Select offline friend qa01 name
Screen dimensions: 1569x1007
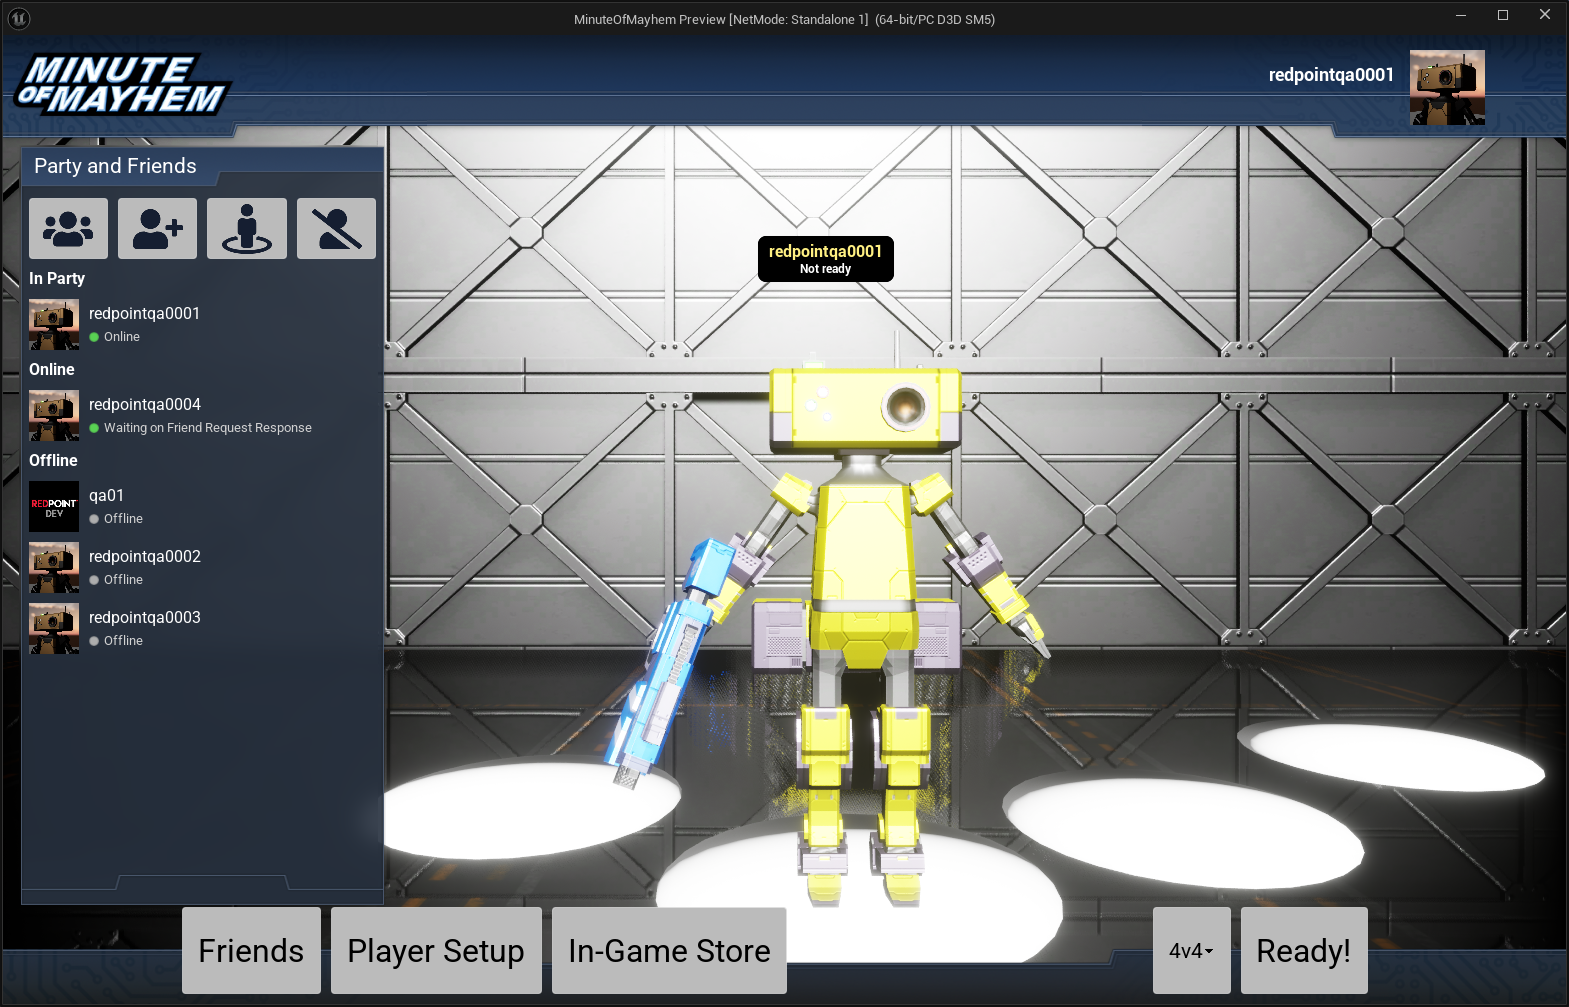106,495
